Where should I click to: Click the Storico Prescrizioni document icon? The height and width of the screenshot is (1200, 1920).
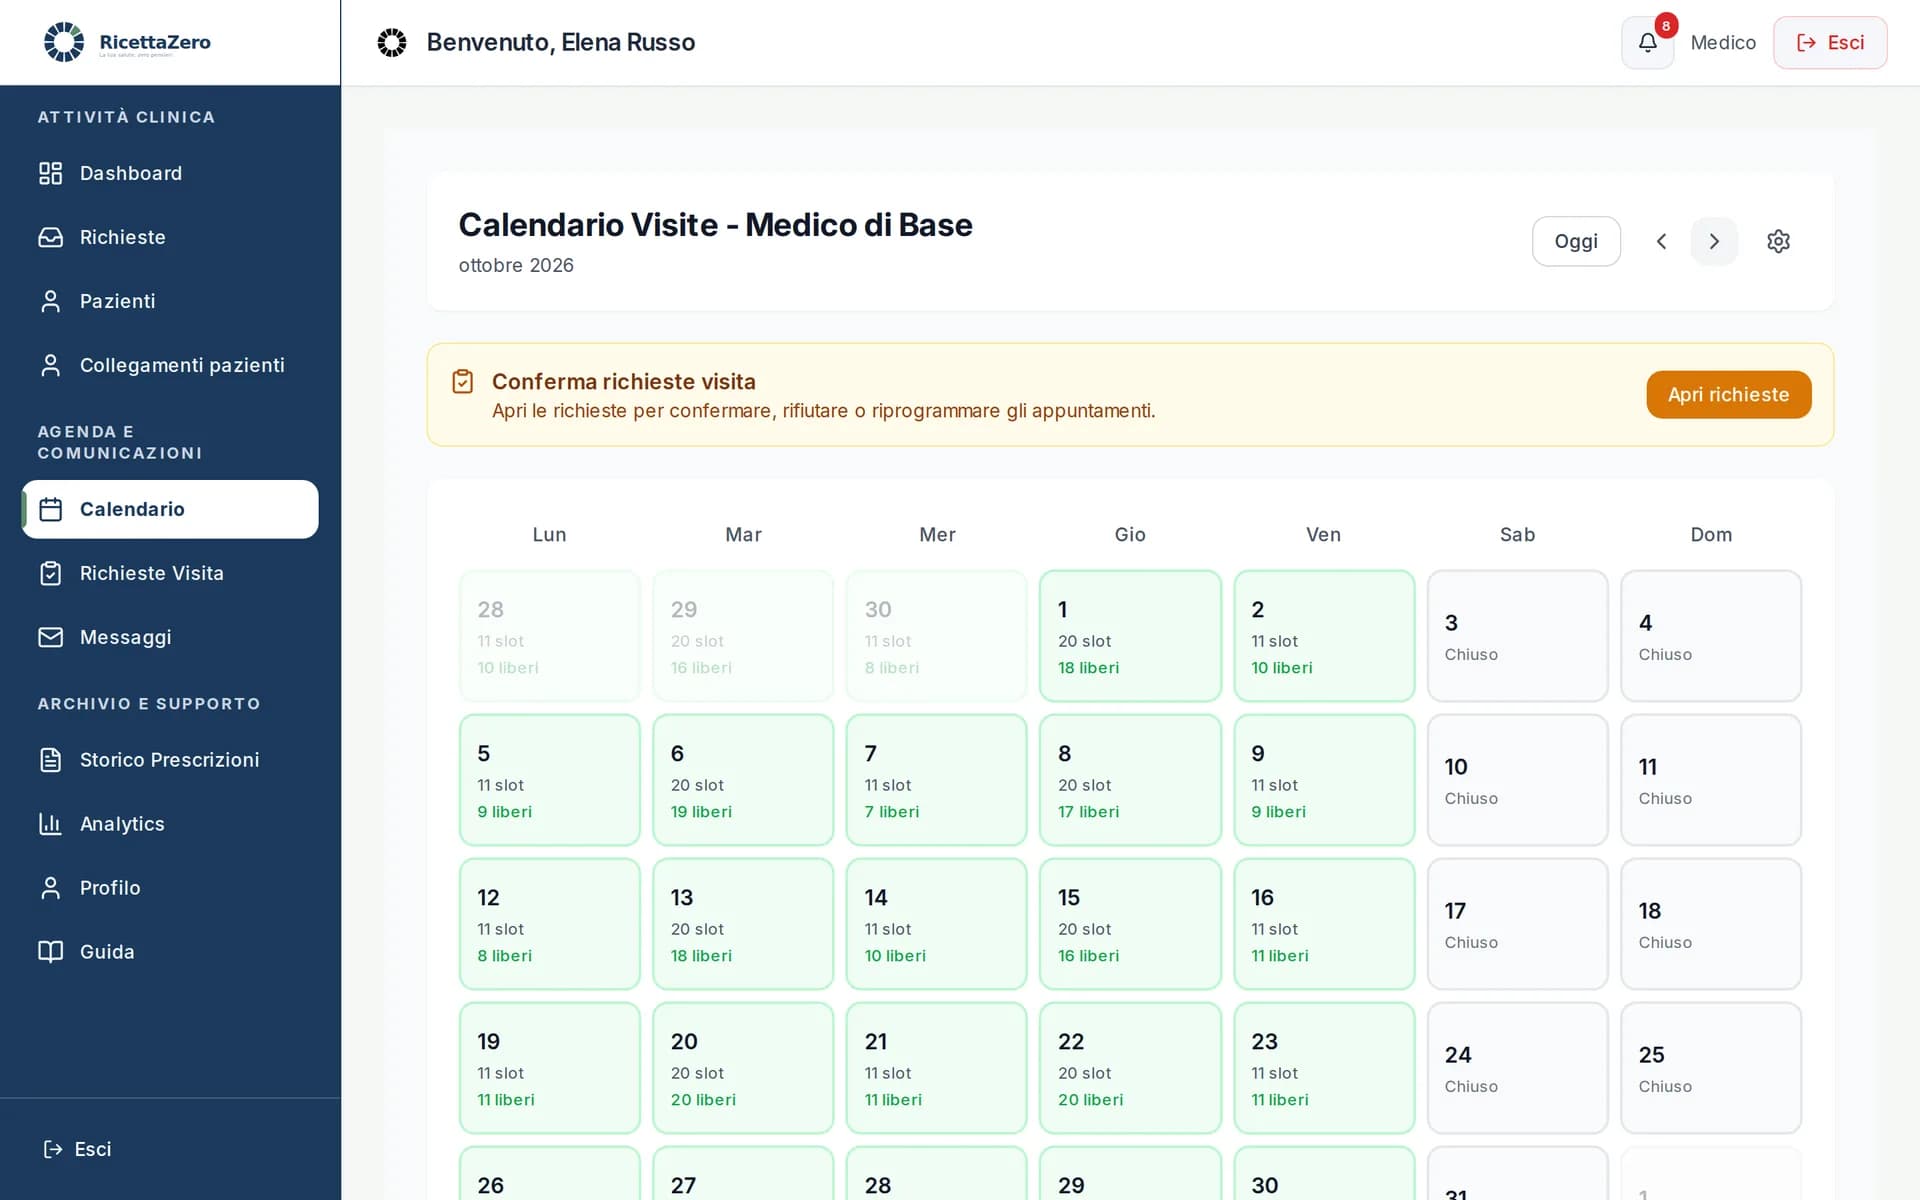(x=51, y=760)
